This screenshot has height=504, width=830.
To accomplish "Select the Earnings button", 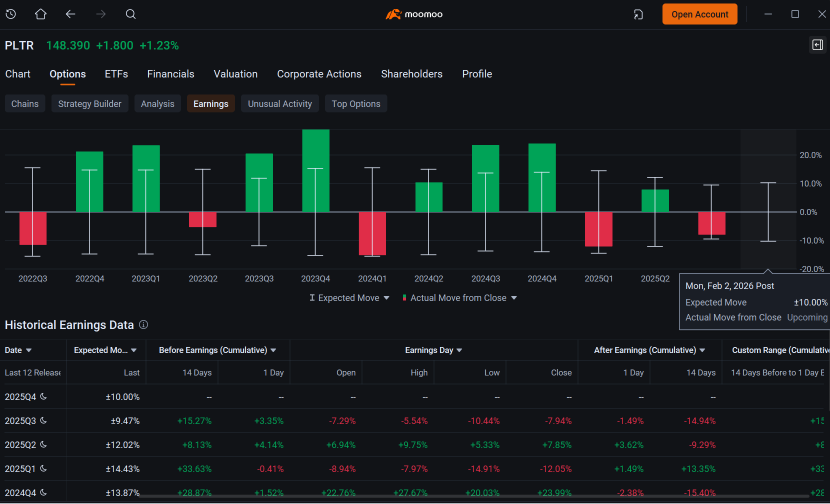I will pos(211,104).
